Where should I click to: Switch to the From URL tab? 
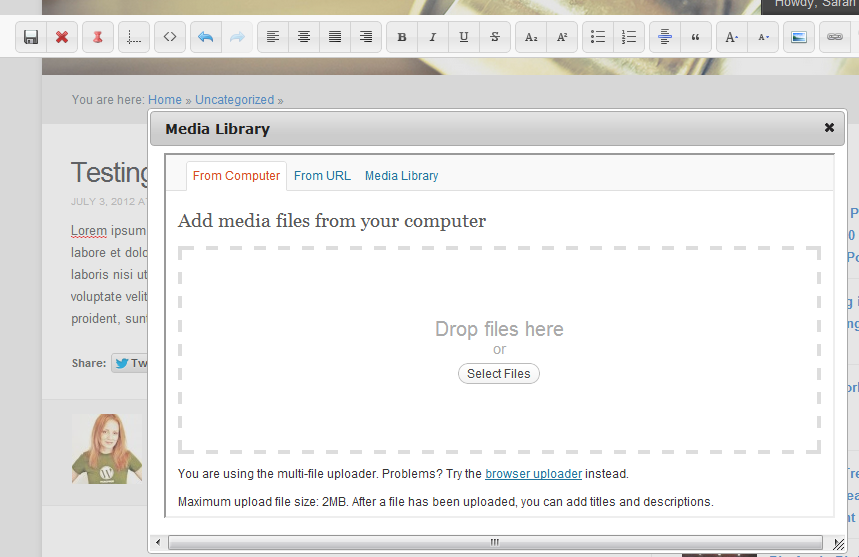click(322, 176)
